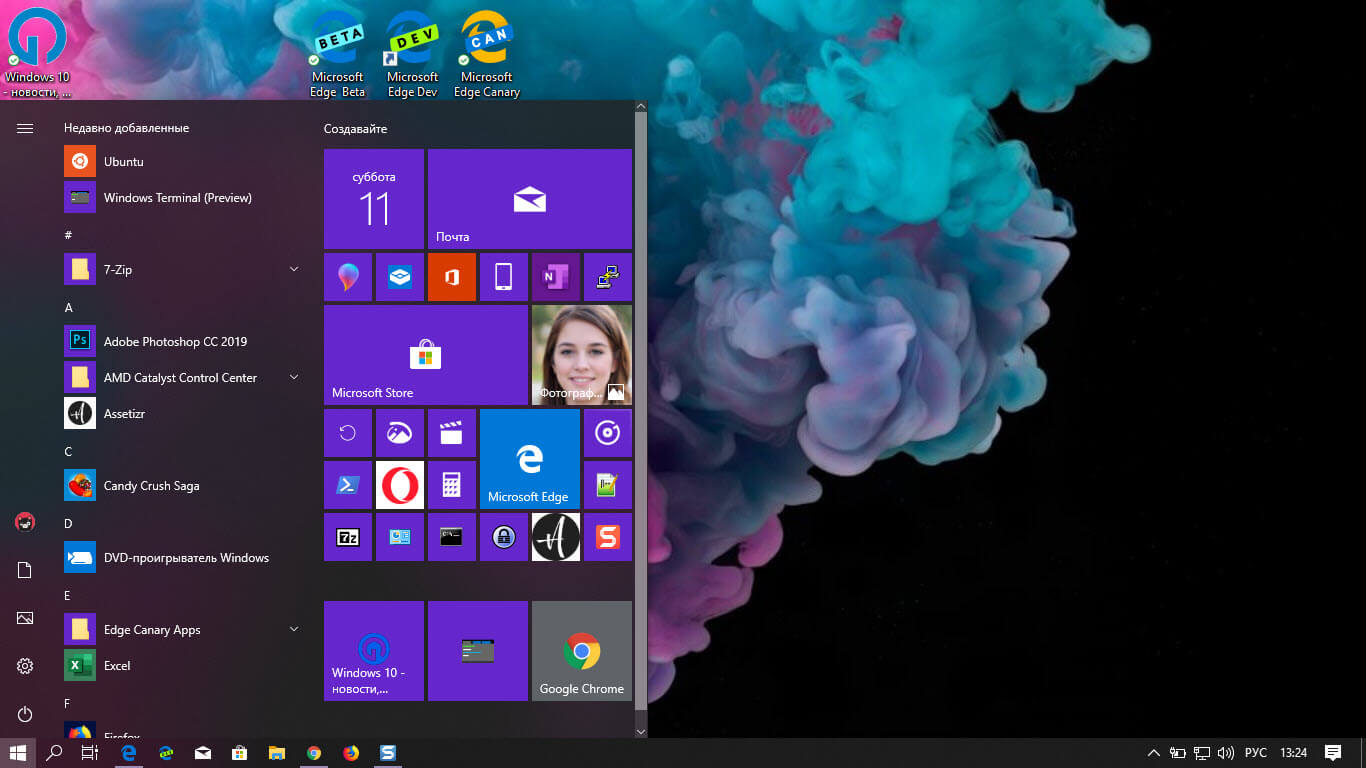
Task: Open the user account avatar
Action: (x=25, y=522)
